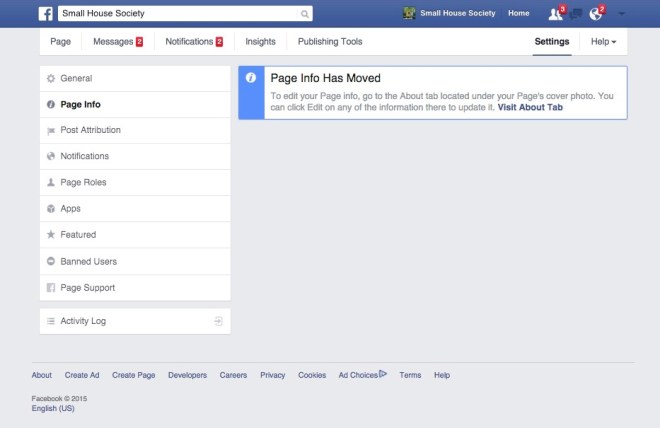Click the Facebook logo icon
660x428 pixels.
pos(45,13)
